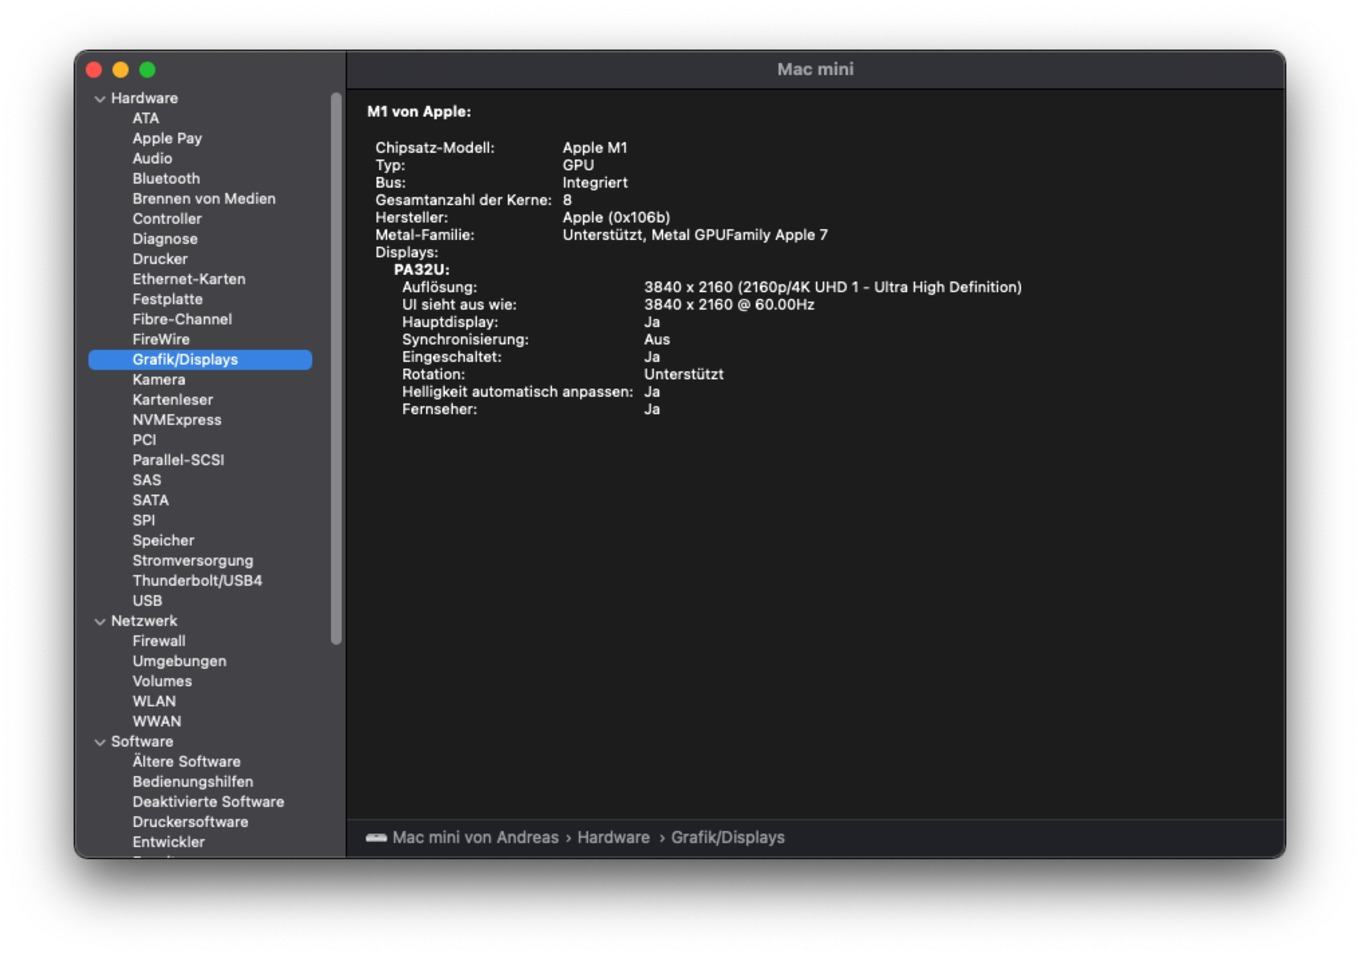The width and height of the screenshot is (1360, 957).
Task: Click the 'Unterstützt' Rotation value
Action: [684, 374]
